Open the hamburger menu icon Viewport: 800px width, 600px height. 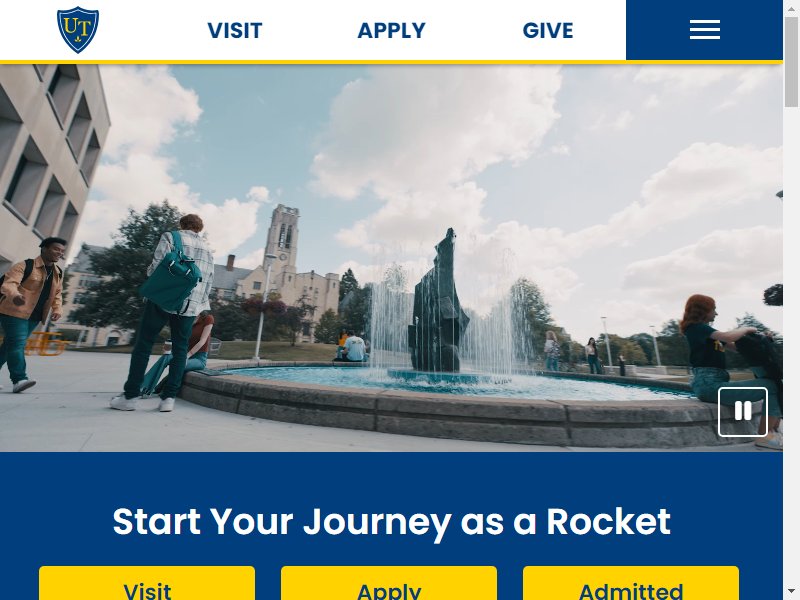point(705,30)
